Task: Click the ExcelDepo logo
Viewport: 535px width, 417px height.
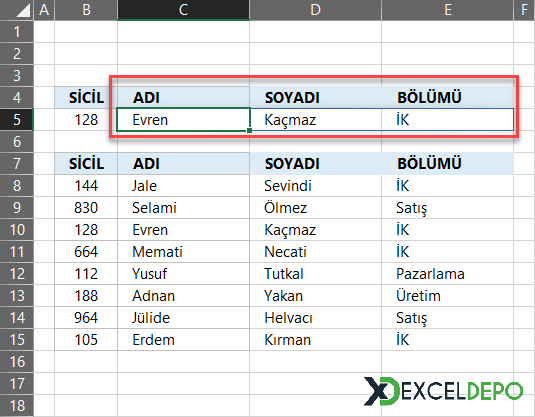Action: click(x=443, y=391)
